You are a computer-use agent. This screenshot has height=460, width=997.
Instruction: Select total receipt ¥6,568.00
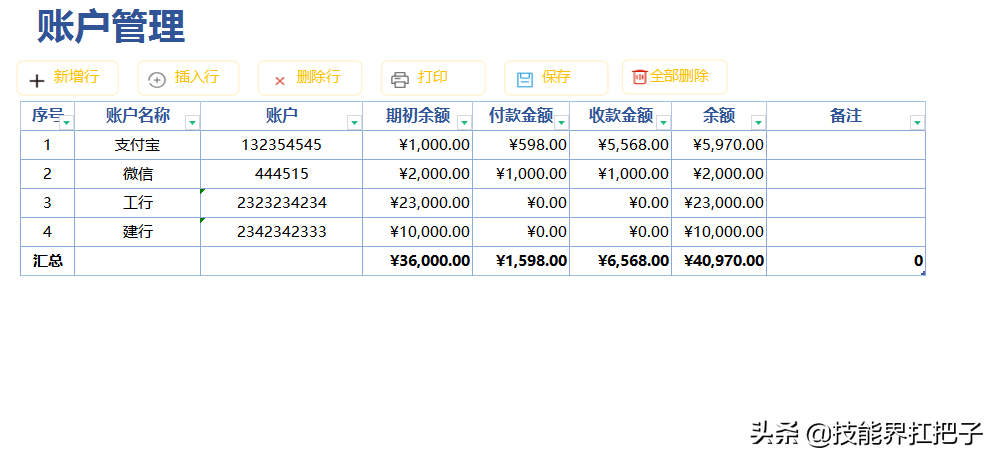click(x=621, y=261)
